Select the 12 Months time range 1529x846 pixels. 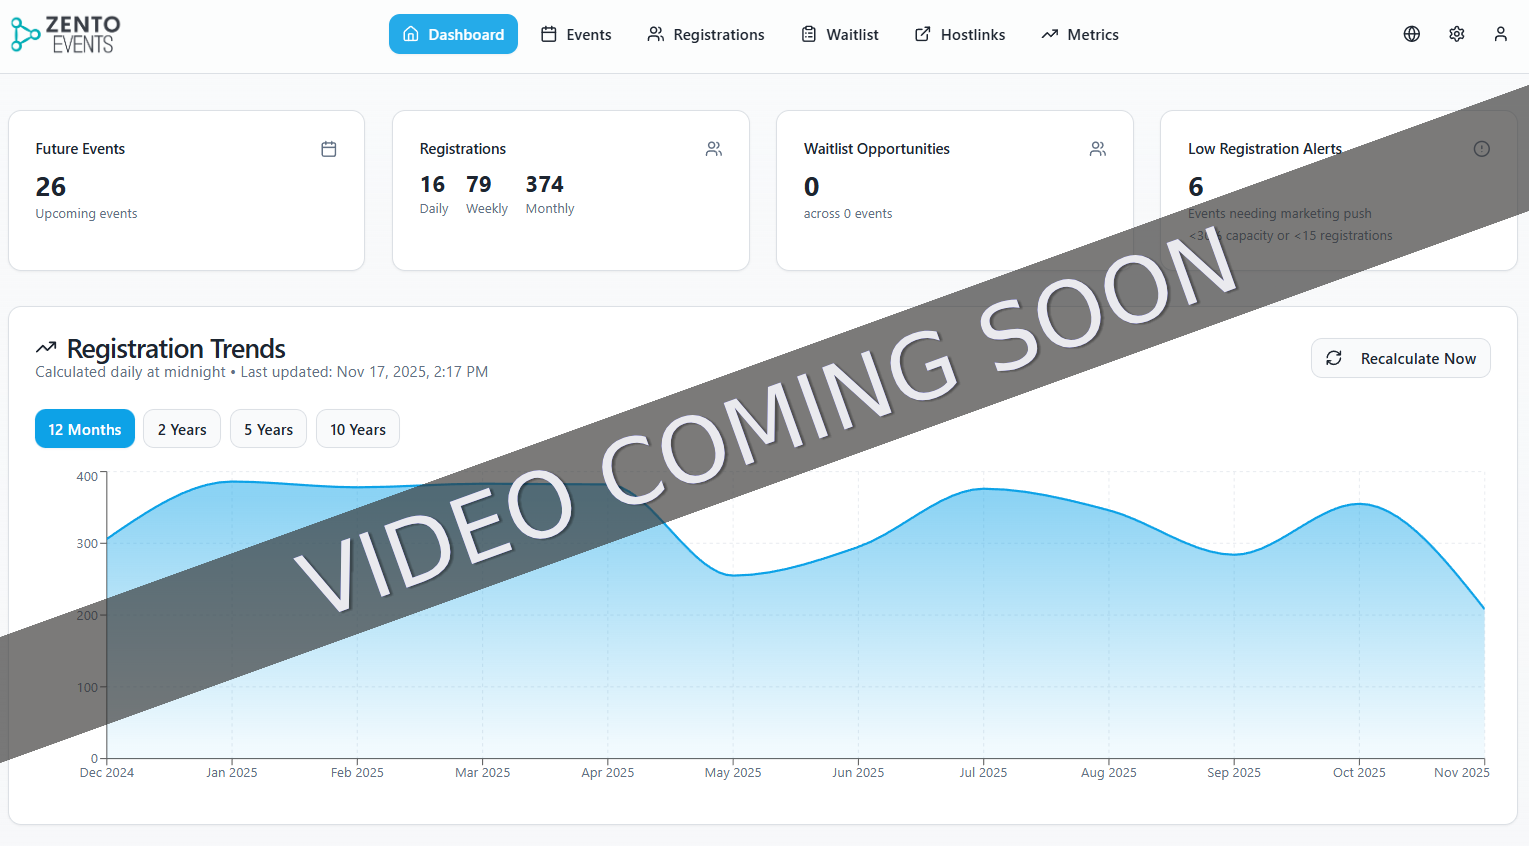click(x=85, y=429)
